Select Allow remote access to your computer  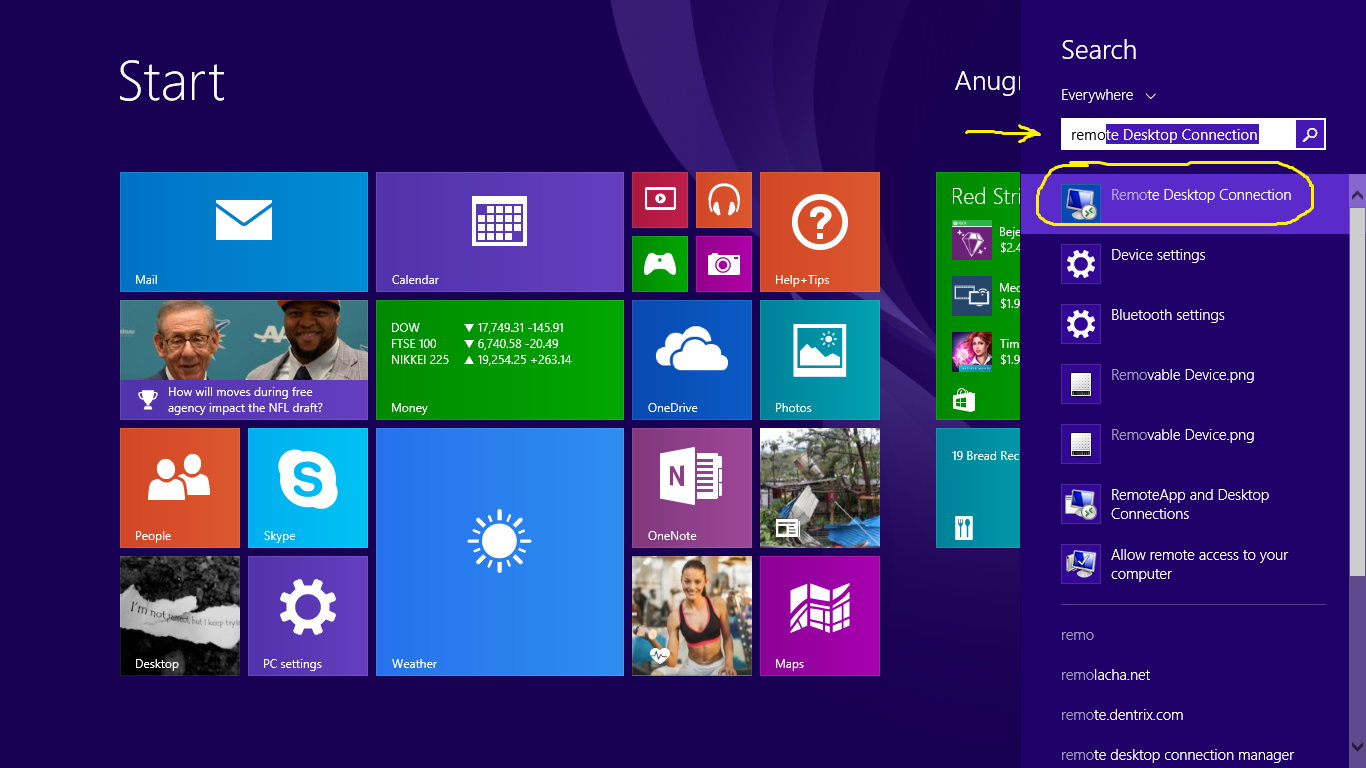coord(1185,564)
